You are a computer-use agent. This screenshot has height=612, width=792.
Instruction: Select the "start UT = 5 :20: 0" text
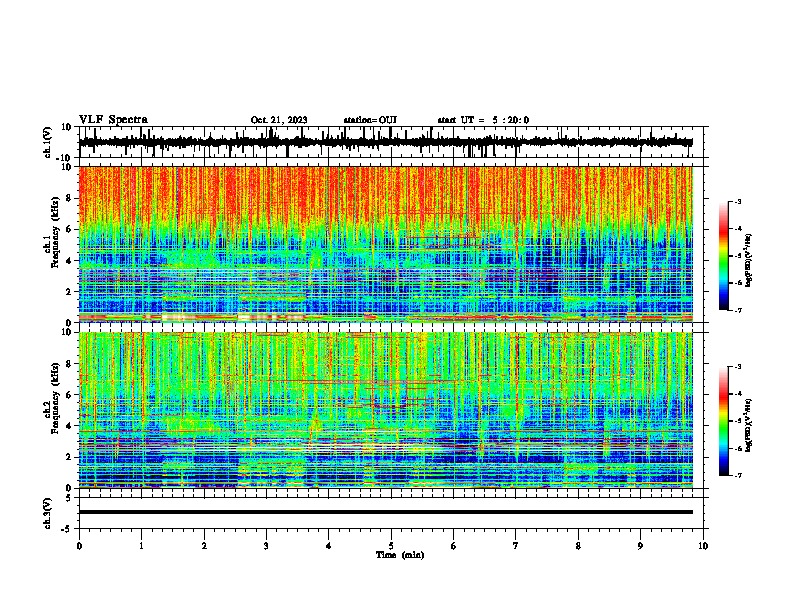(x=483, y=120)
